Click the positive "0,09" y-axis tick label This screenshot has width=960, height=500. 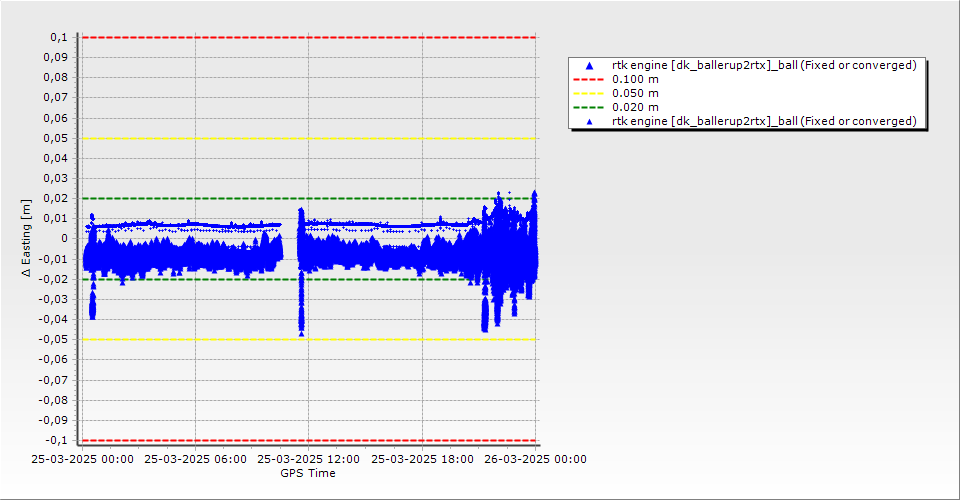56,58
